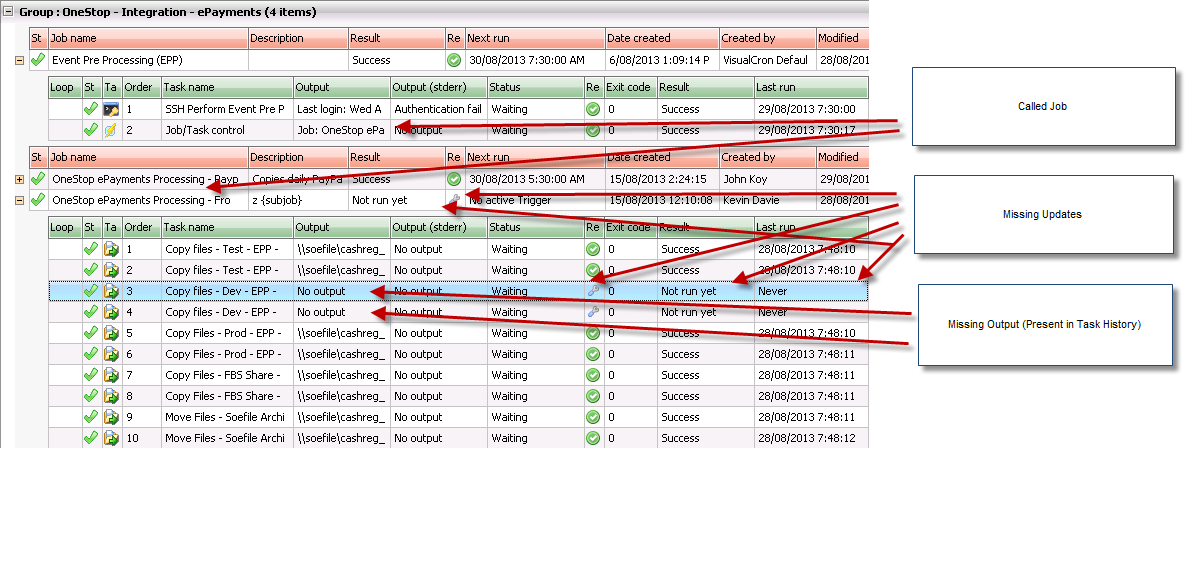This screenshot has height=579, width=1196.
Task: Toggle the active checkmark of Event Pre Processing job
Action: pyautogui.click(x=38, y=60)
